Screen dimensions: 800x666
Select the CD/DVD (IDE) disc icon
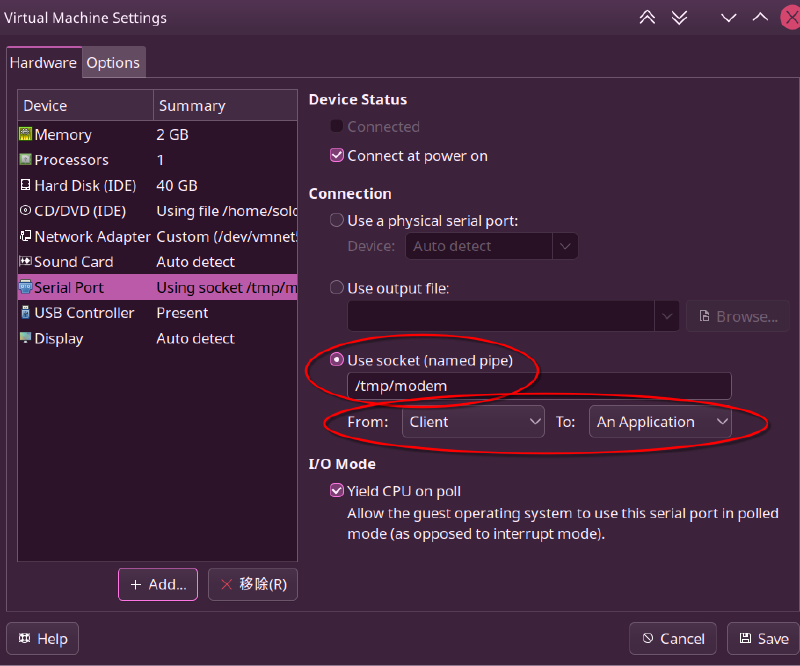[x=26, y=211]
